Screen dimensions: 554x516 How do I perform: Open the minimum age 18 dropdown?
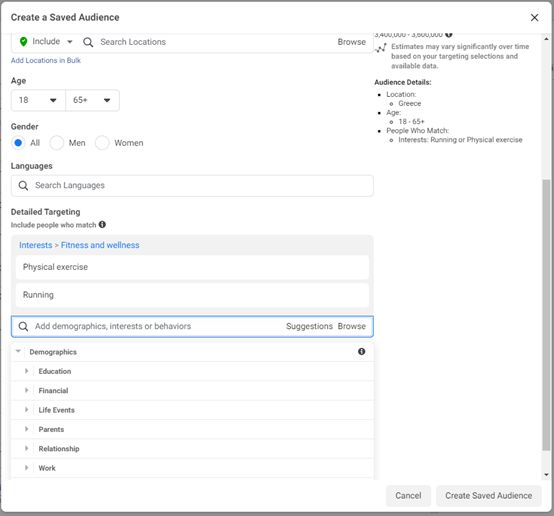point(38,100)
